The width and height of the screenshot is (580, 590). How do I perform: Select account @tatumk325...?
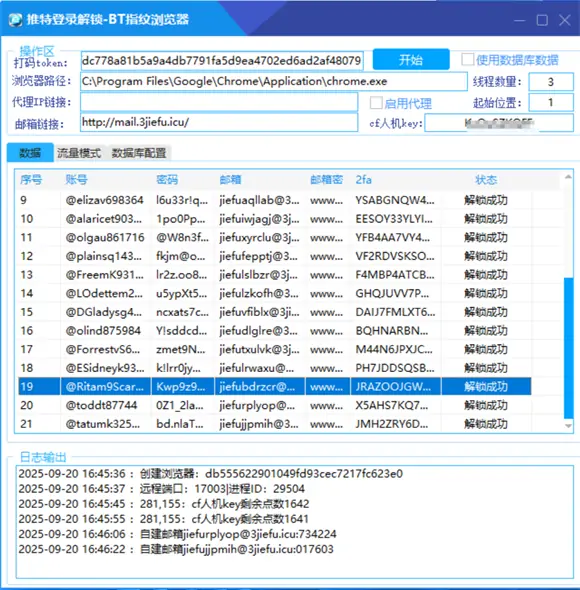103,424
